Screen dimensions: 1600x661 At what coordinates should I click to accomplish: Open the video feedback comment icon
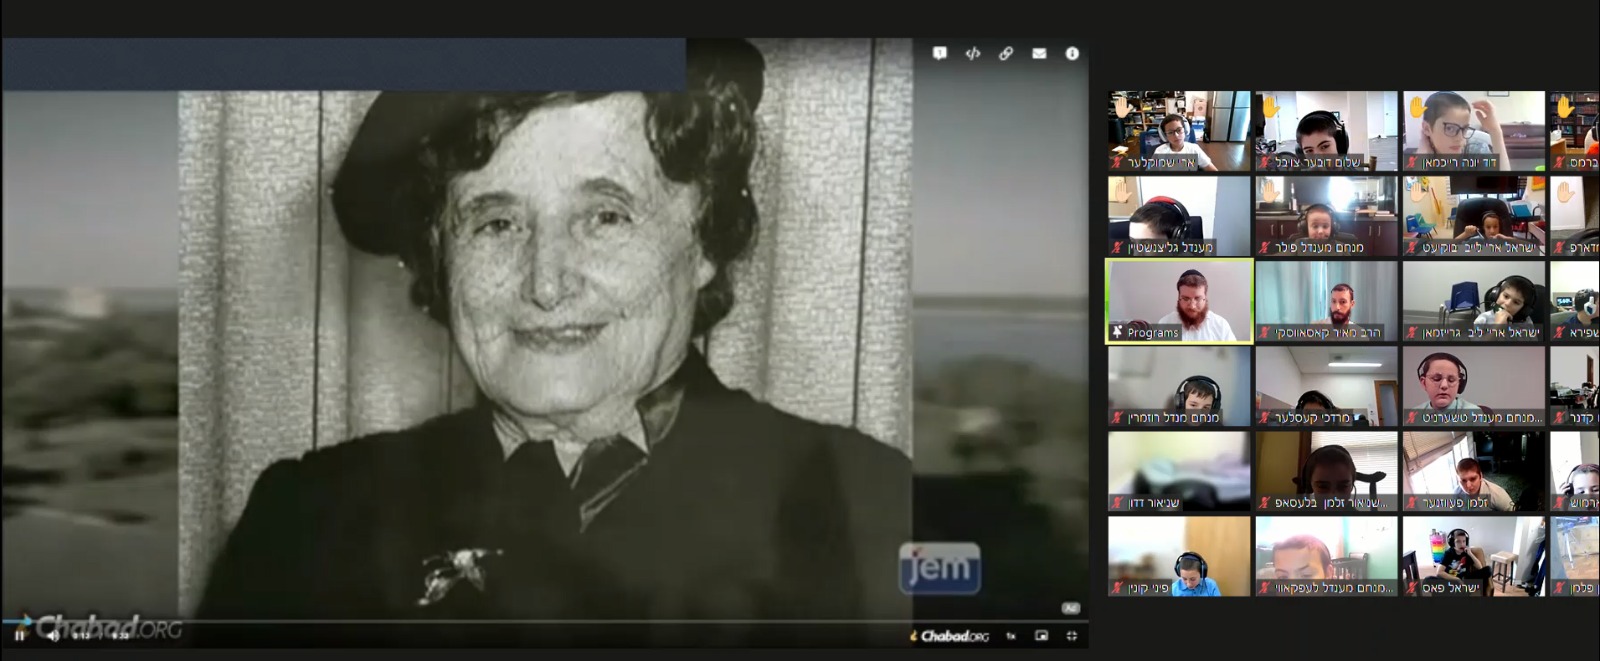pyautogui.click(x=939, y=54)
